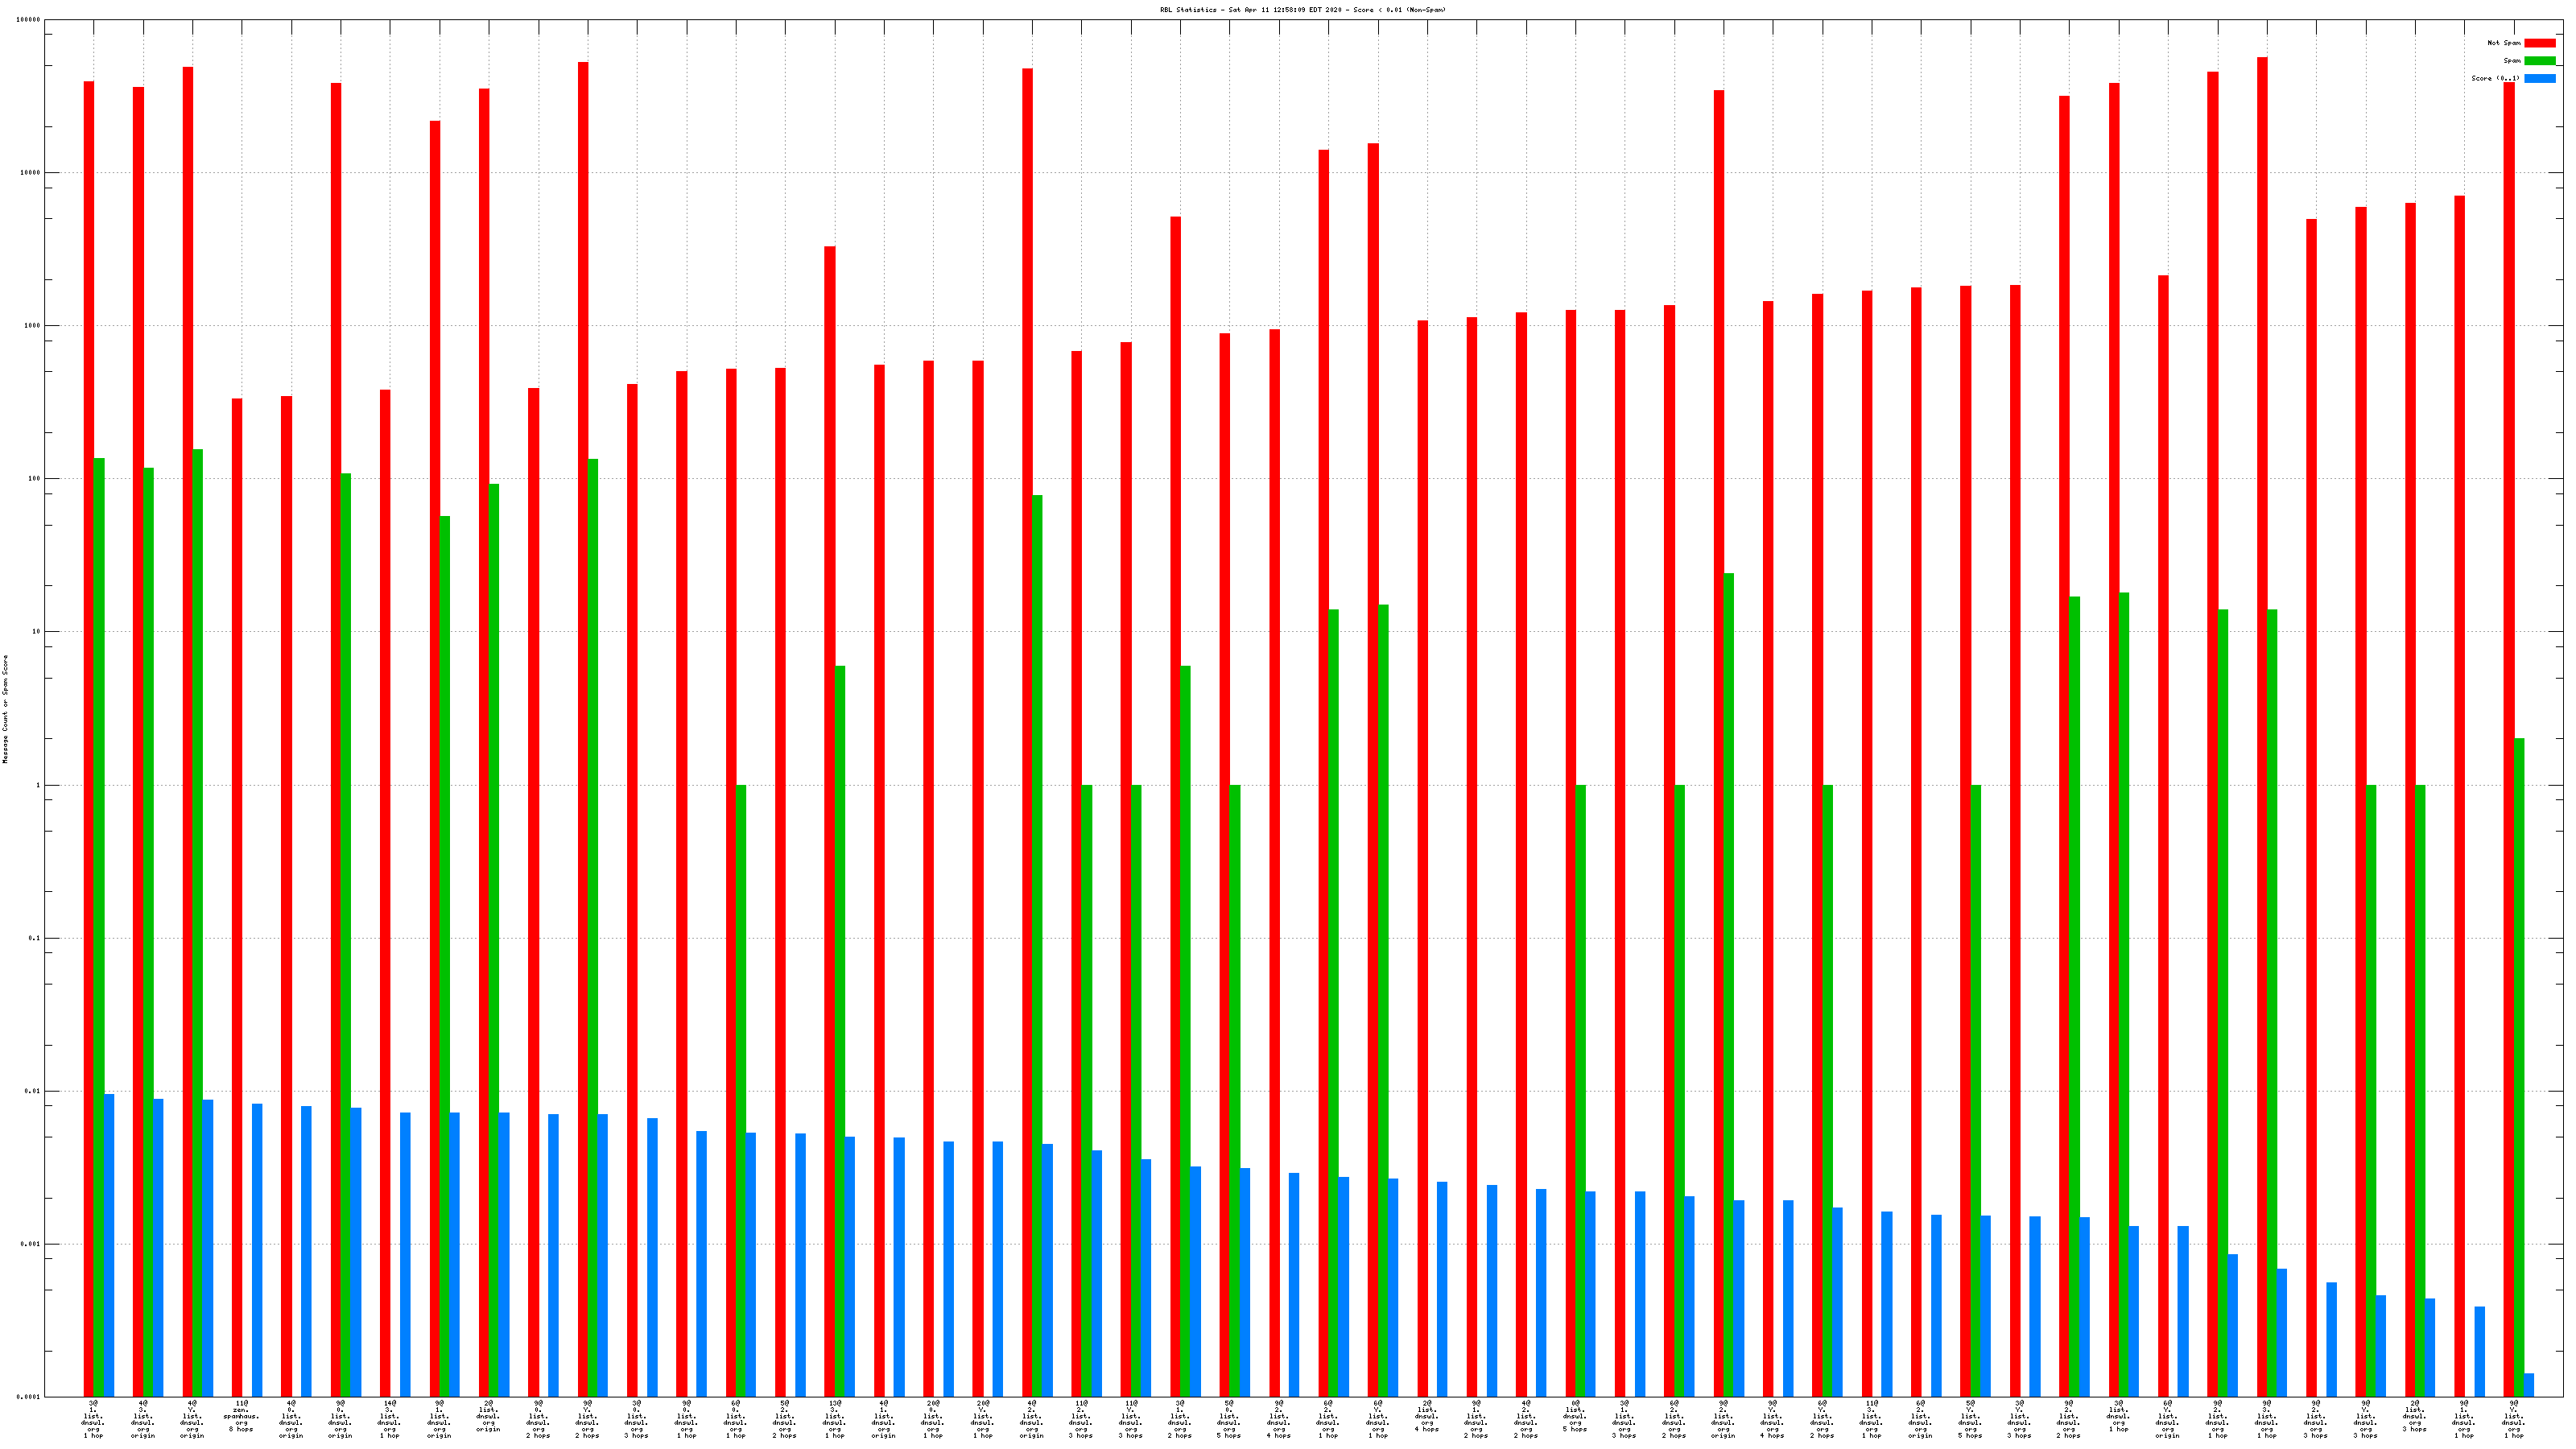Click the 0.01 y-axis tick label
Image resolution: width=2576 pixels, height=1449 pixels.
(31, 1091)
